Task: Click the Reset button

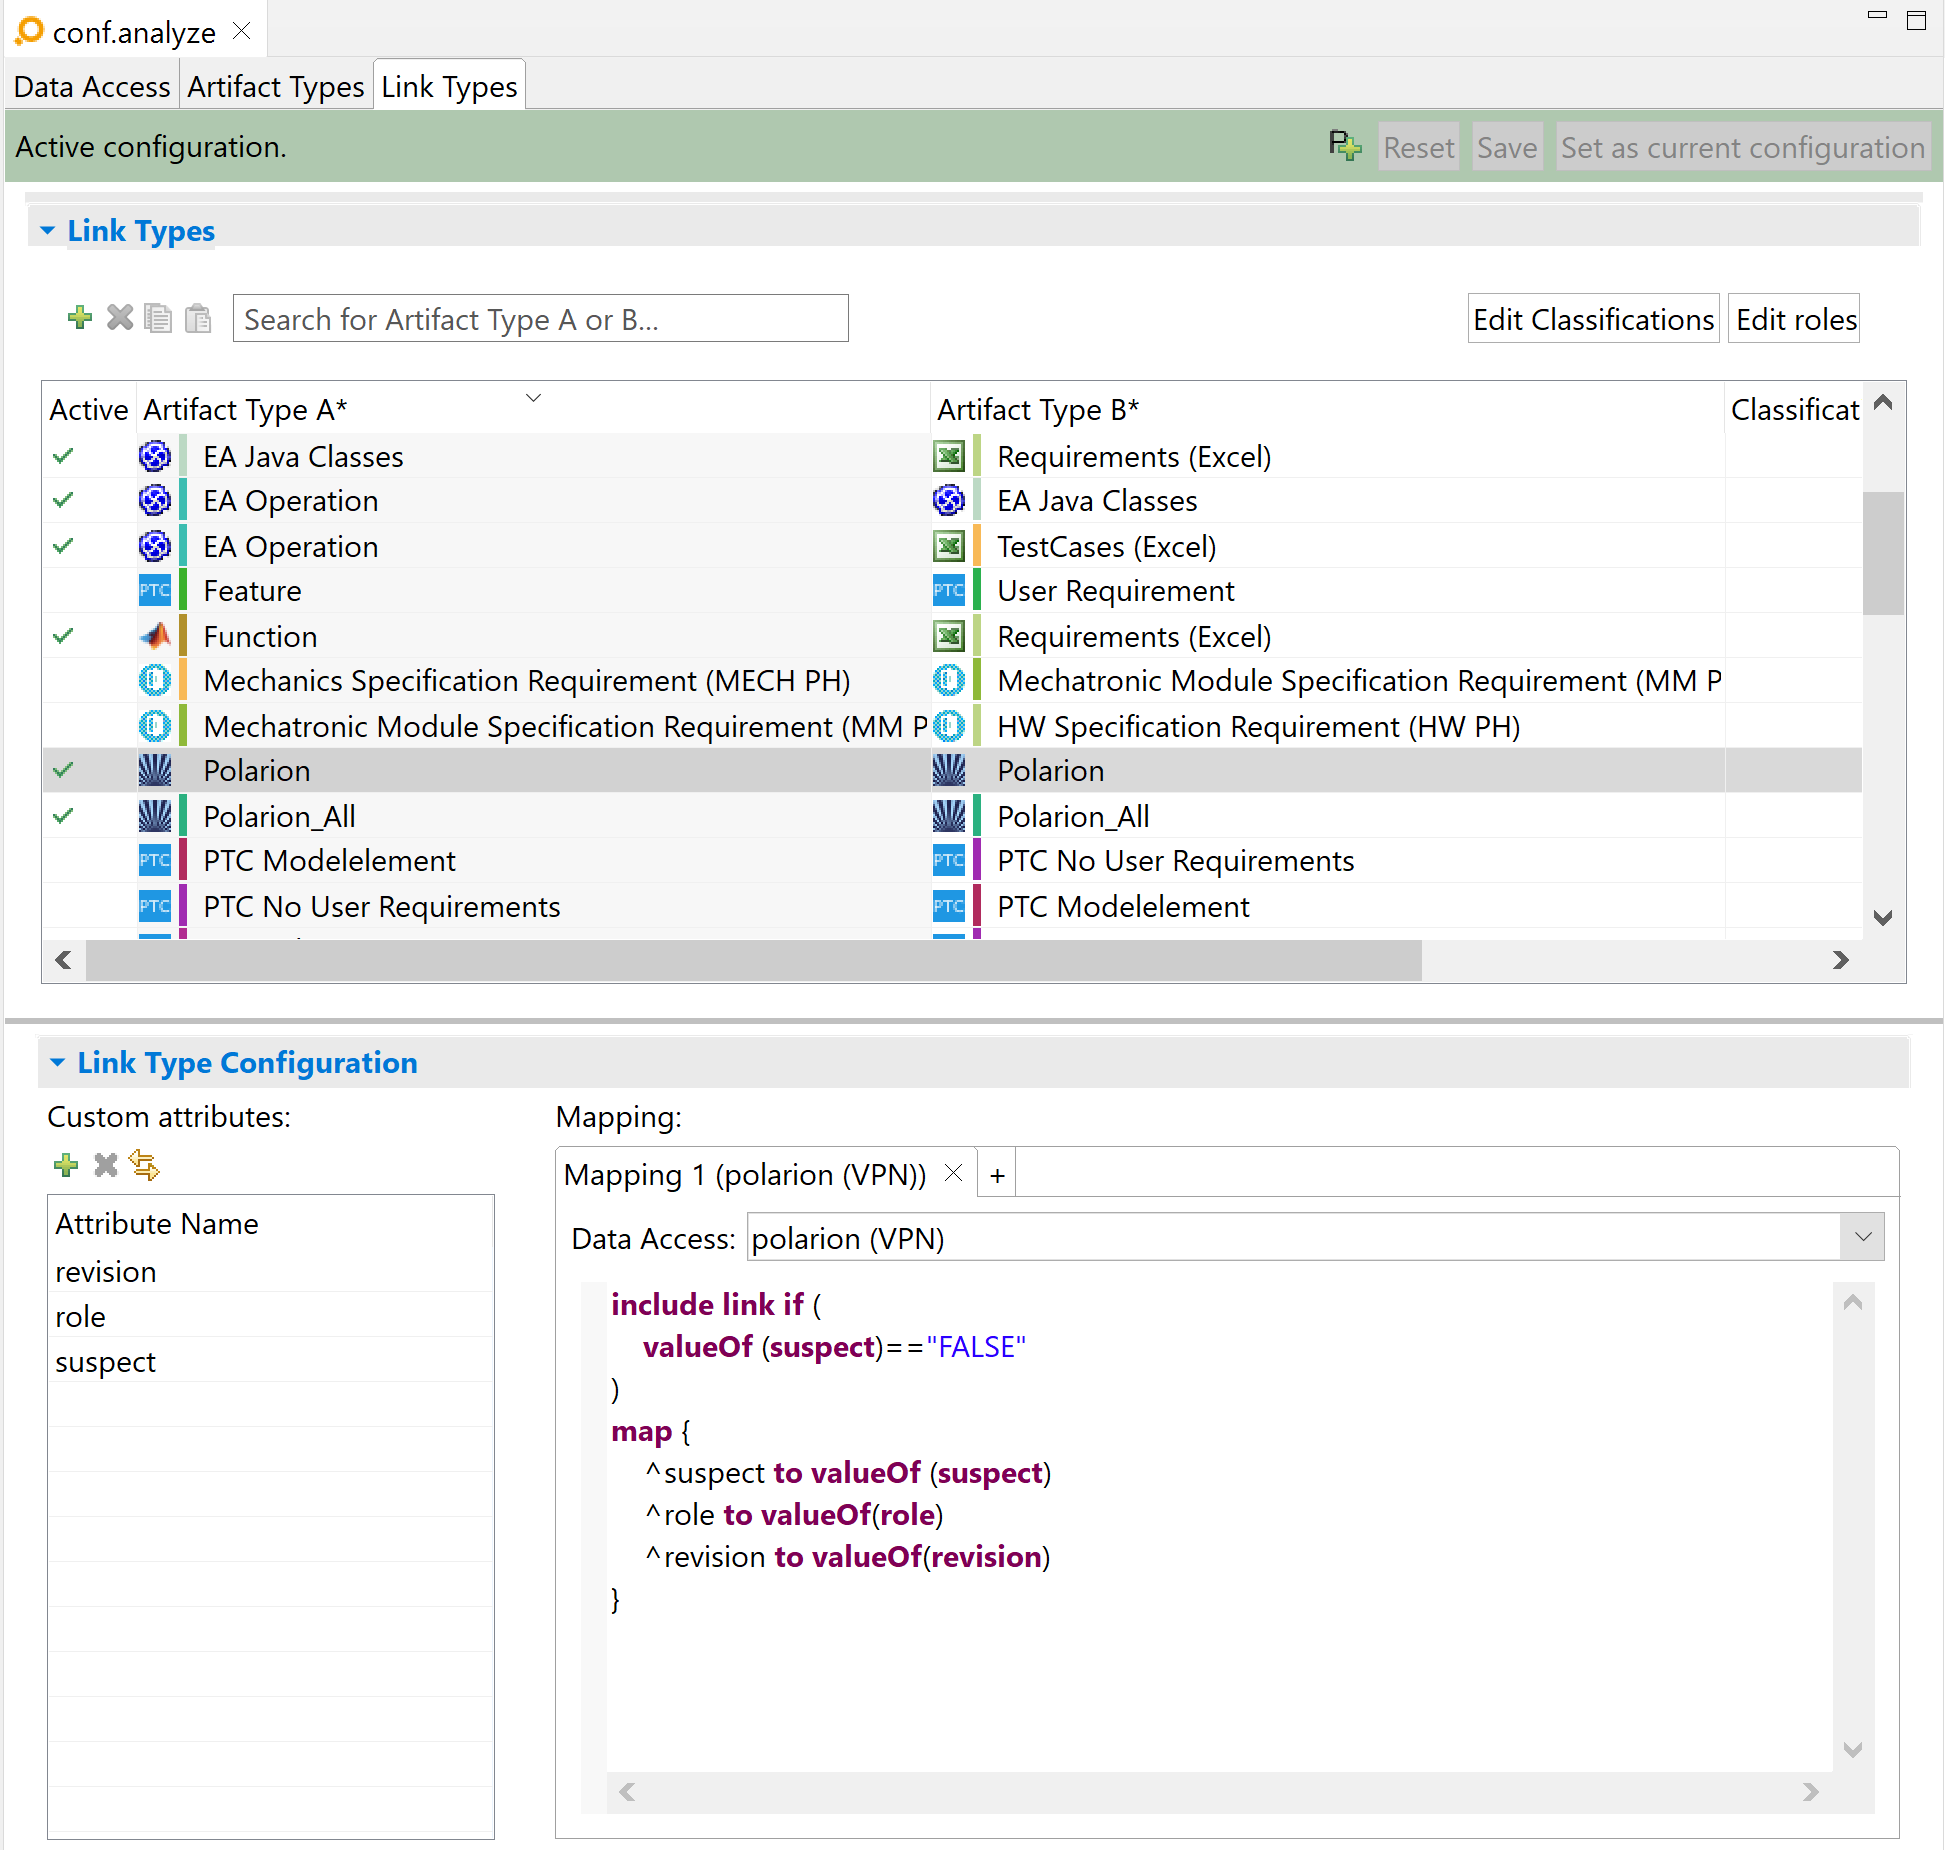Action: pyautogui.click(x=1418, y=147)
